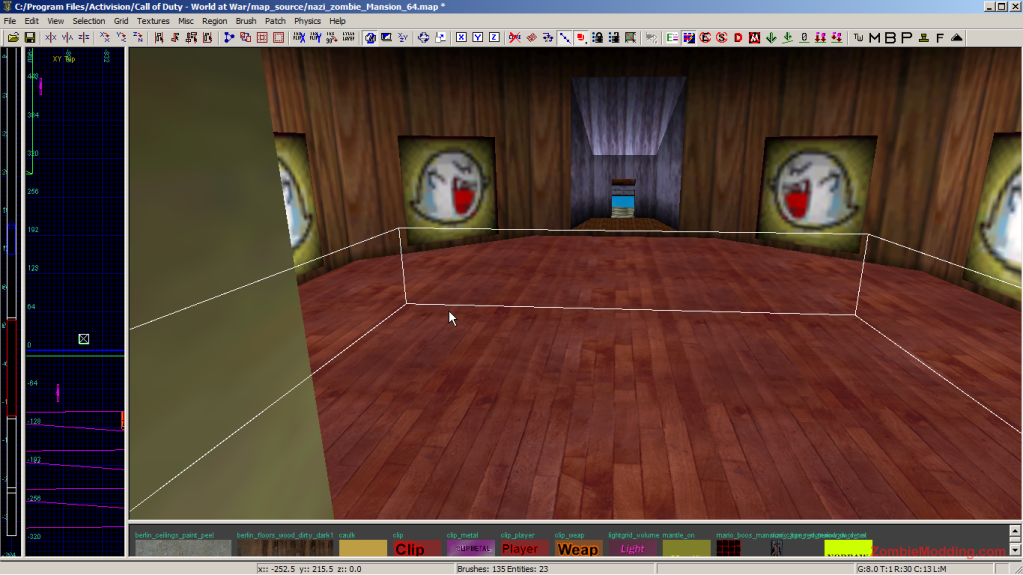Click the XZY view cycle icon
Viewport: 1023px width, 575px height.
click(x=403, y=38)
